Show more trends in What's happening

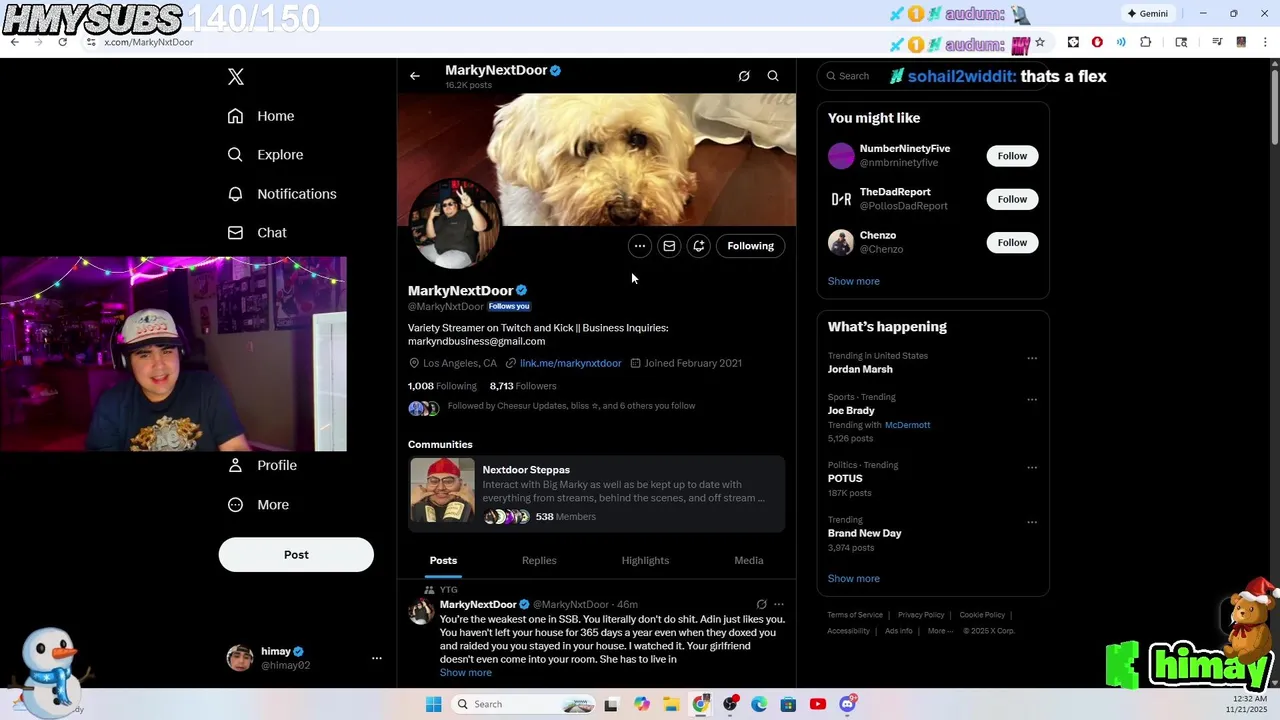point(854,579)
